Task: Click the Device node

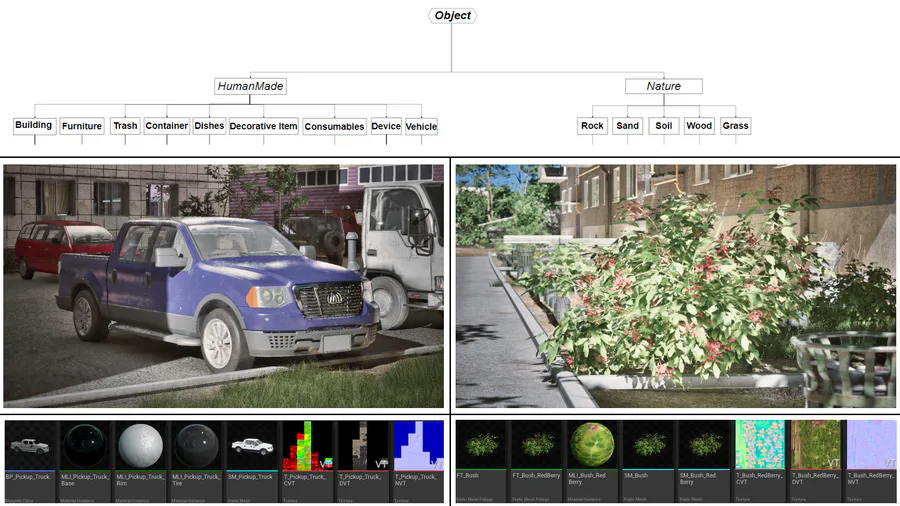Action: click(386, 126)
